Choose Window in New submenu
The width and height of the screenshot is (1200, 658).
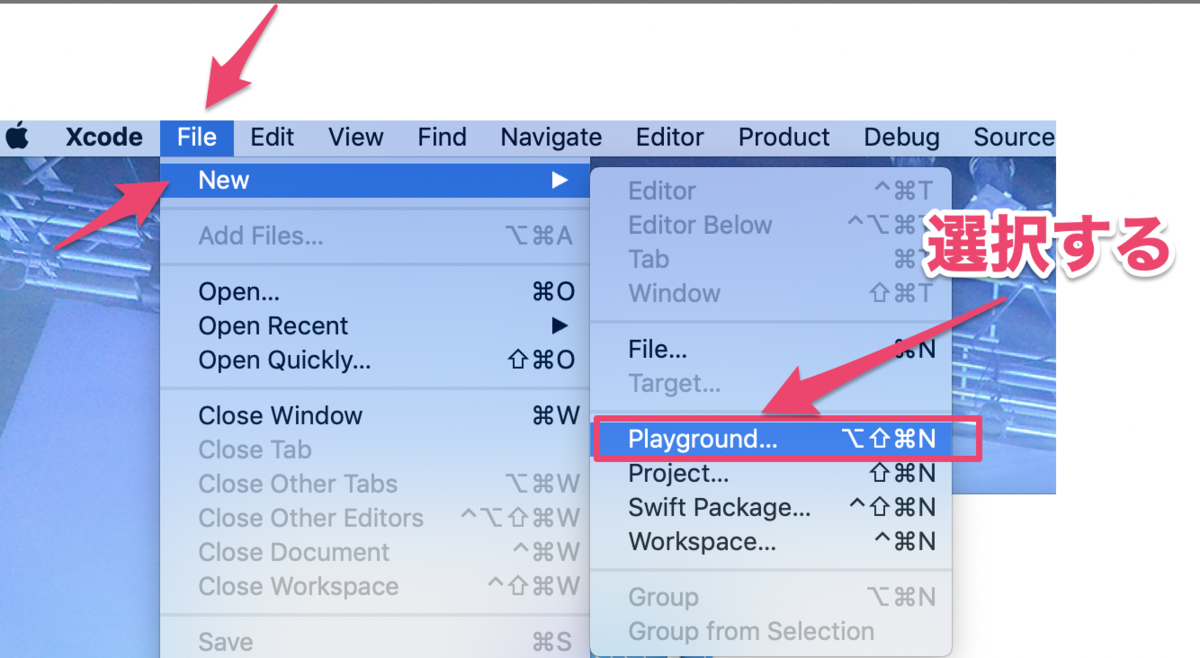[770, 293]
